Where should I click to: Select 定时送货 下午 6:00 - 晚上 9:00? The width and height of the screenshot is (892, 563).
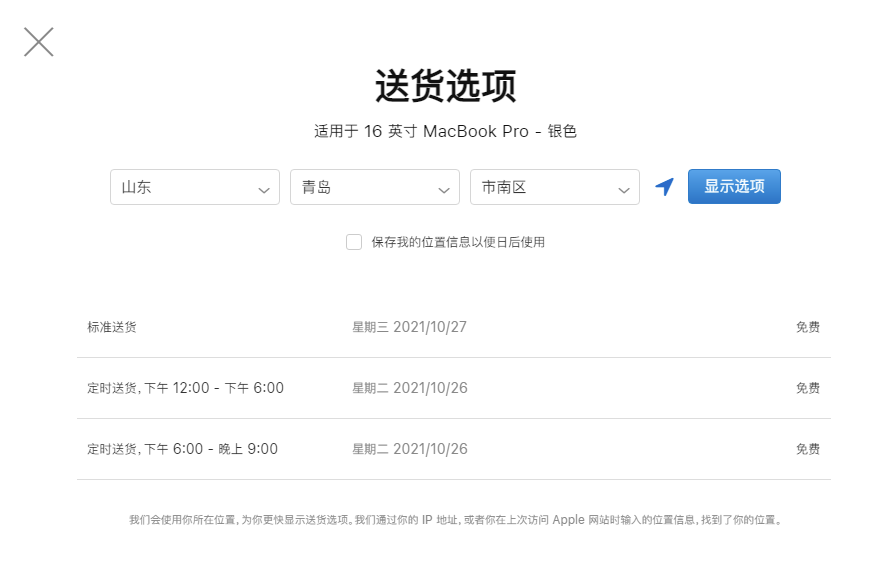[182, 449]
